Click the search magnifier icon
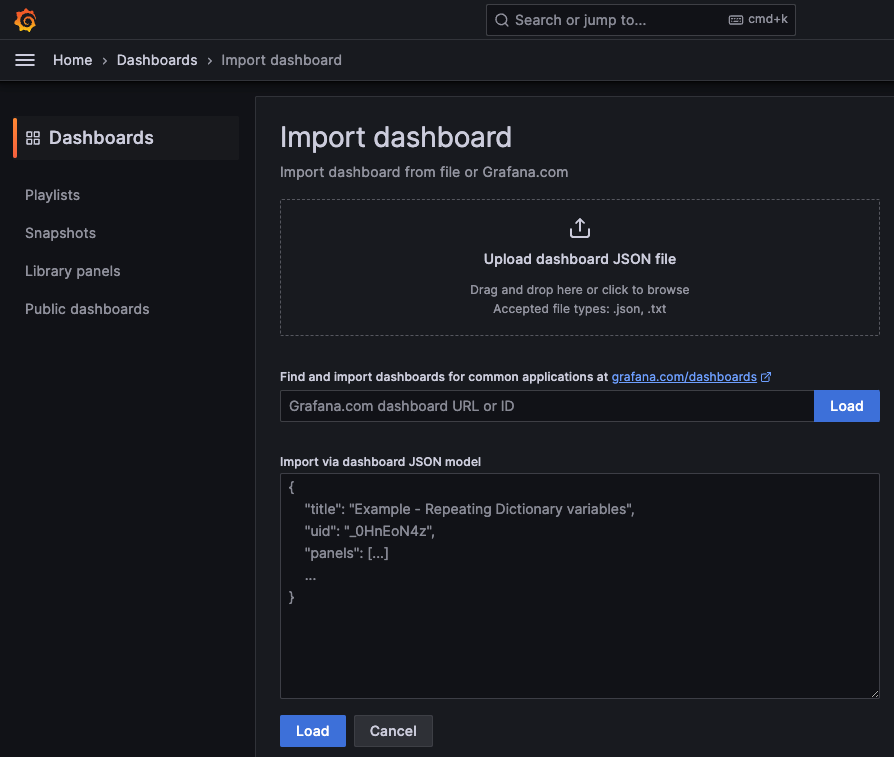The height and width of the screenshot is (757, 894). 502,21
